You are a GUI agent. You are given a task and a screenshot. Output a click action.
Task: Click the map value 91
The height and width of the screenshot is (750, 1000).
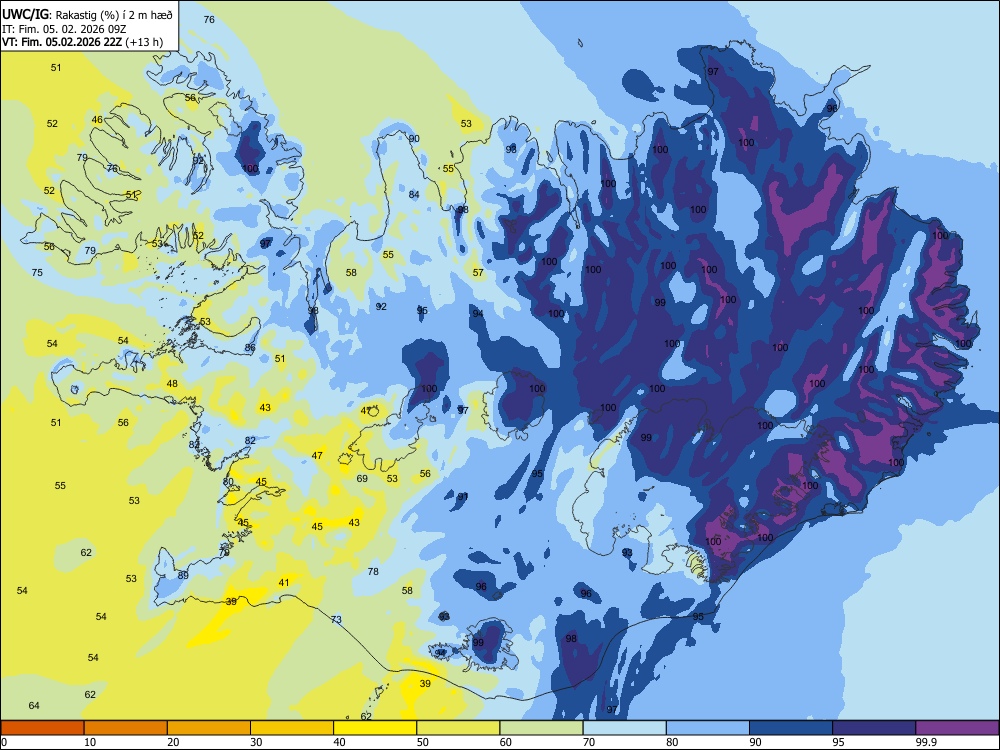pyautogui.click(x=462, y=497)
